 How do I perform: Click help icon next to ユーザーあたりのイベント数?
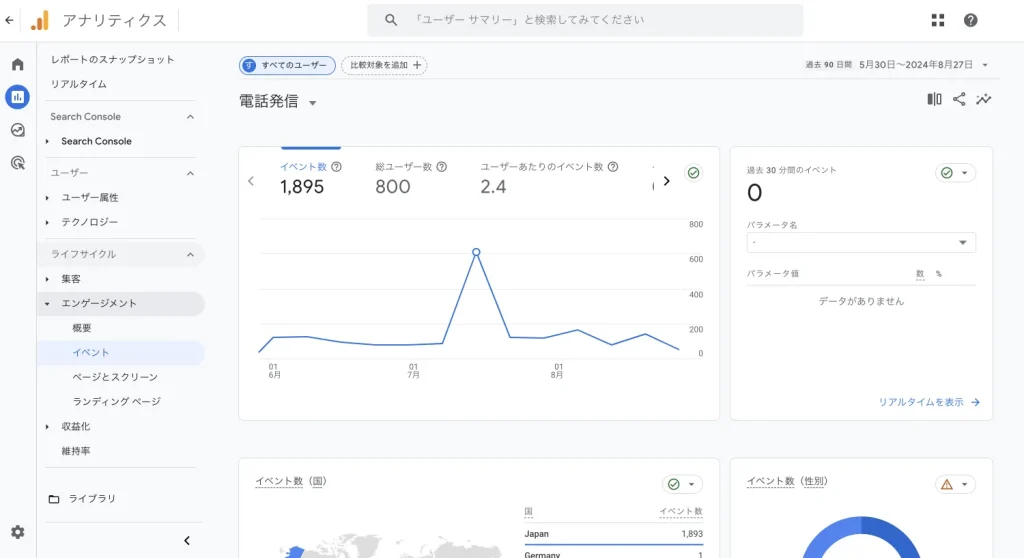[613, 167]
